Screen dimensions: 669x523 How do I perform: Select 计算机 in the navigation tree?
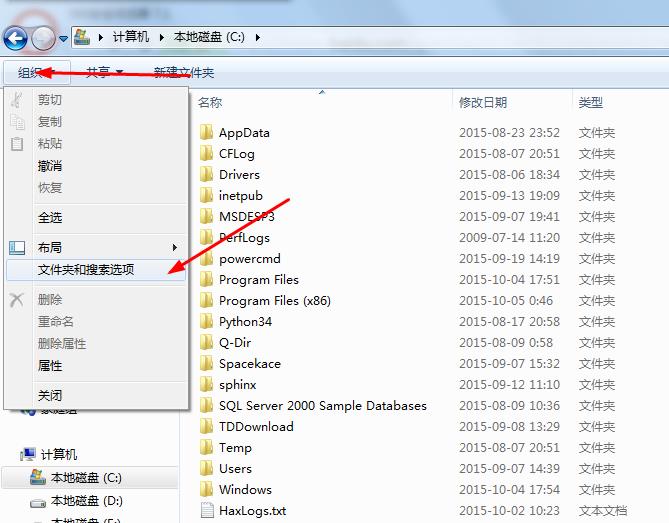click(x=59, y=454)
